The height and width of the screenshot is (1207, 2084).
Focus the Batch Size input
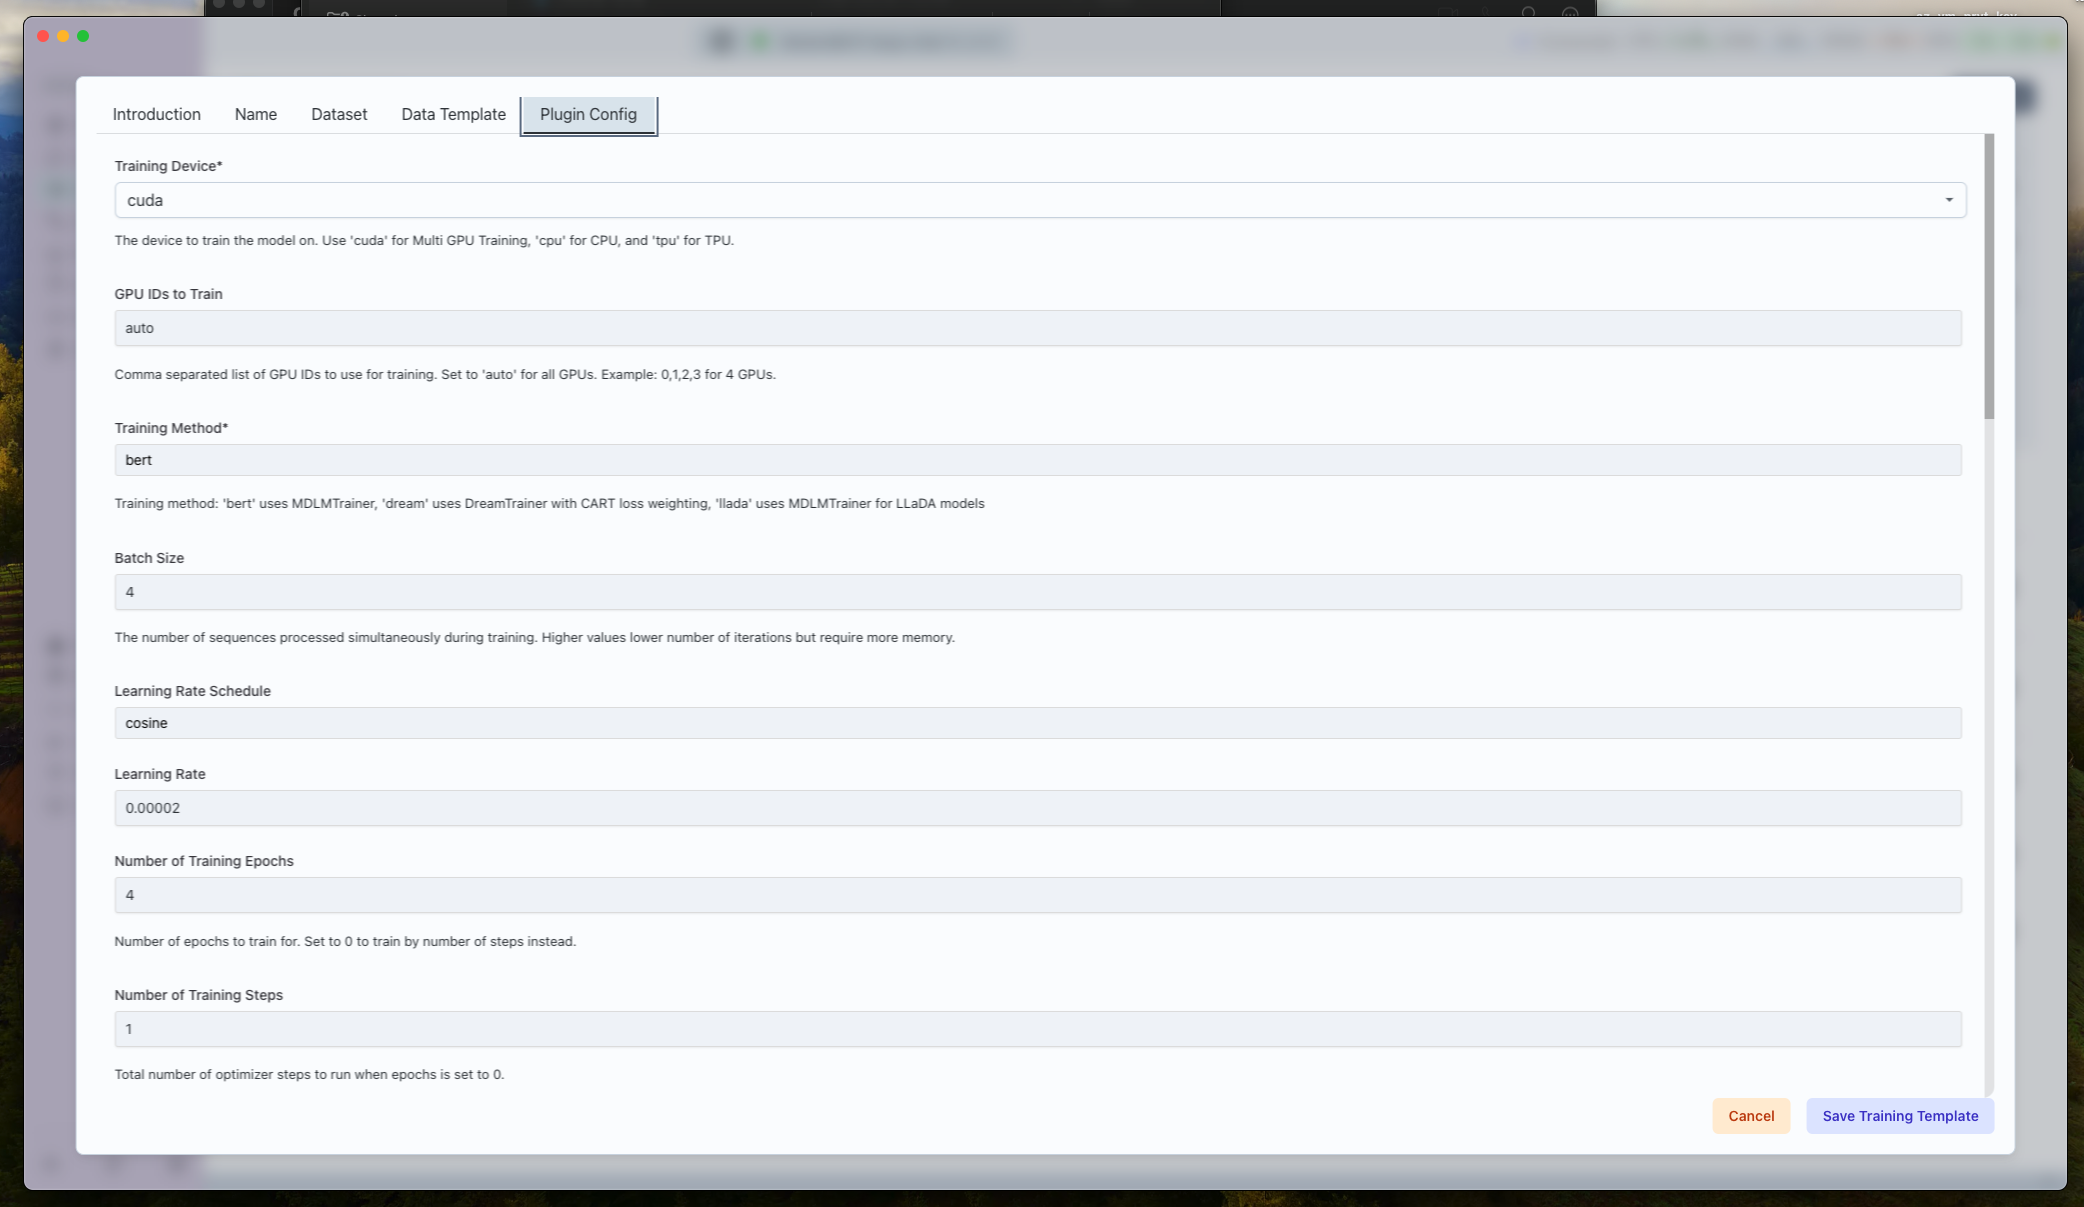pyautogui.click(x=1037, y=592)
